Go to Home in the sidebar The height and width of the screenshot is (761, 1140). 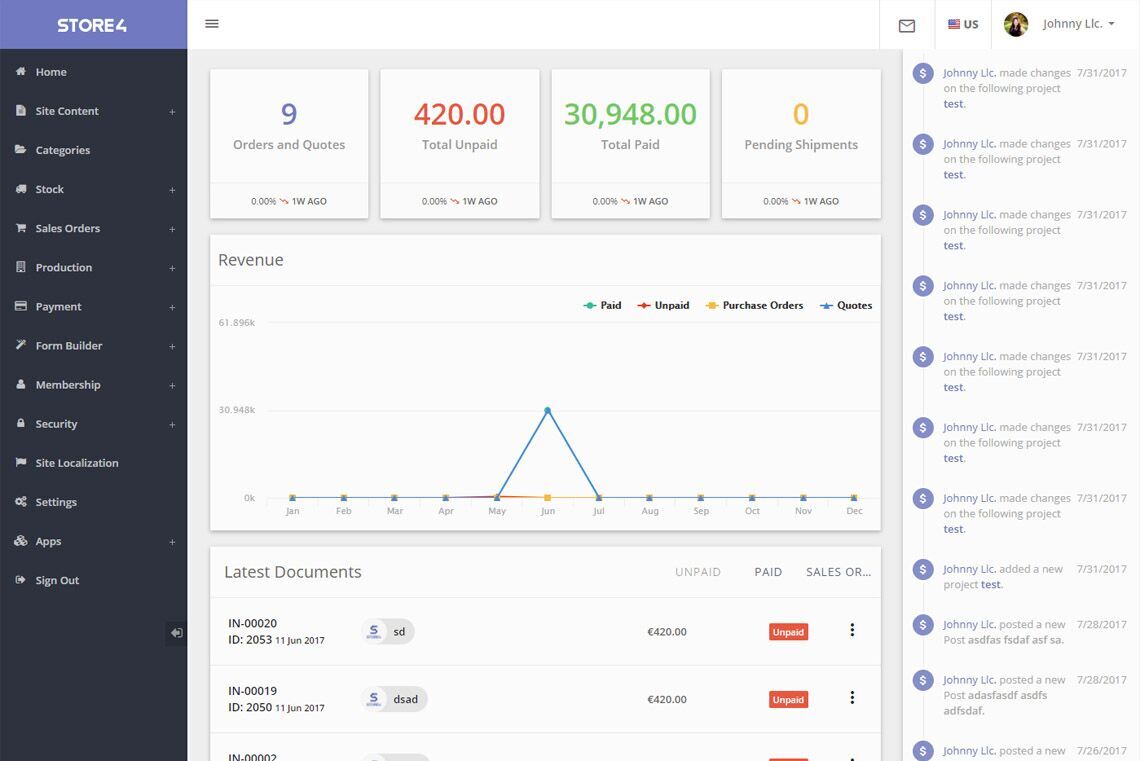click(x=51, y=72)
